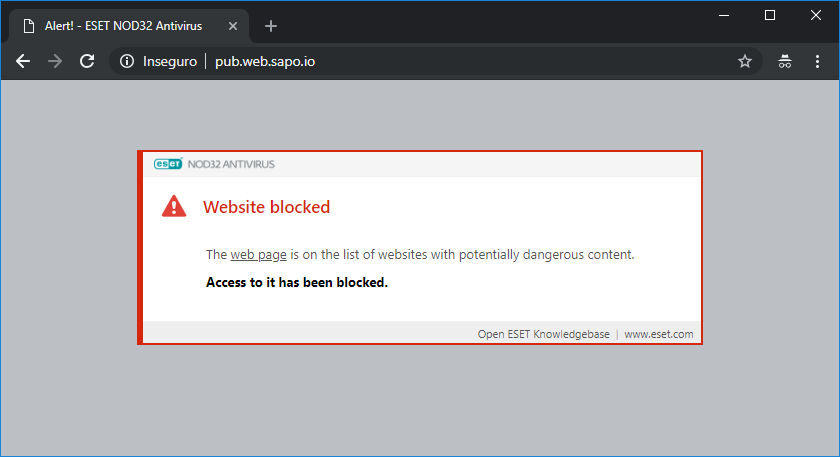Bookmark this page with the star icon
840x457 pixels.
pos(745,61)
